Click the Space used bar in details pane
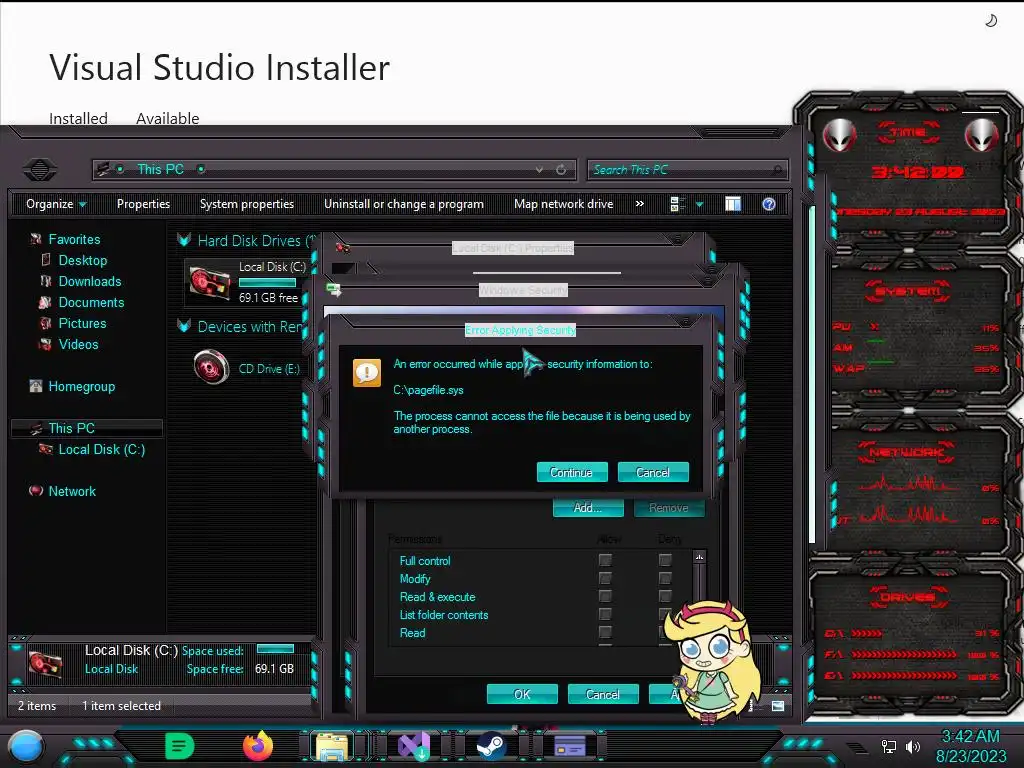 click(x=275, y=648)
